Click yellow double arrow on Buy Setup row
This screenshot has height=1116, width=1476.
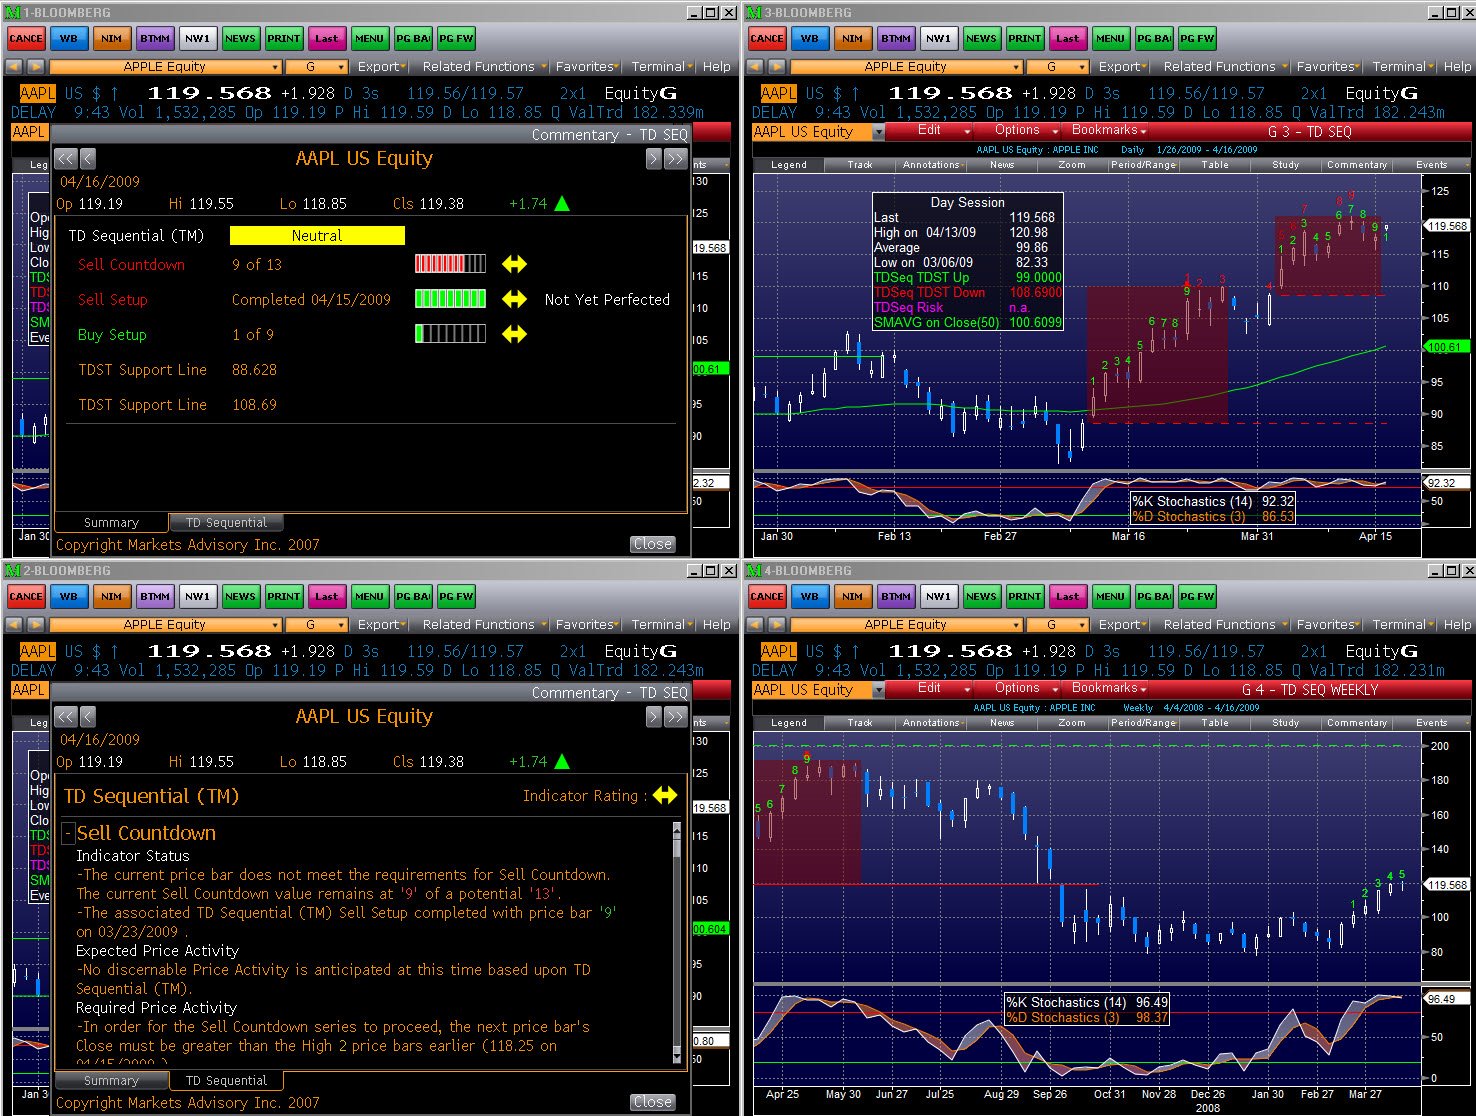click(514, 334)
